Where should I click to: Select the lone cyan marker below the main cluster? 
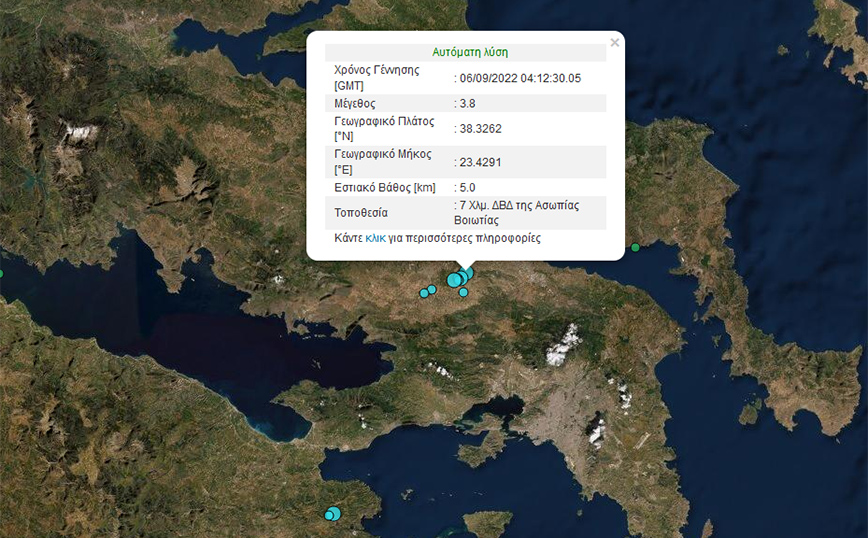point(463,292)
